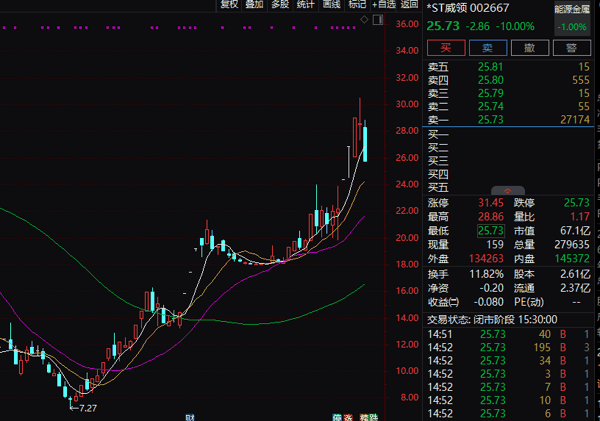Click the 撤 cancel order button
Viewport: 600px width, 421px height.
(x=530, y=48)
